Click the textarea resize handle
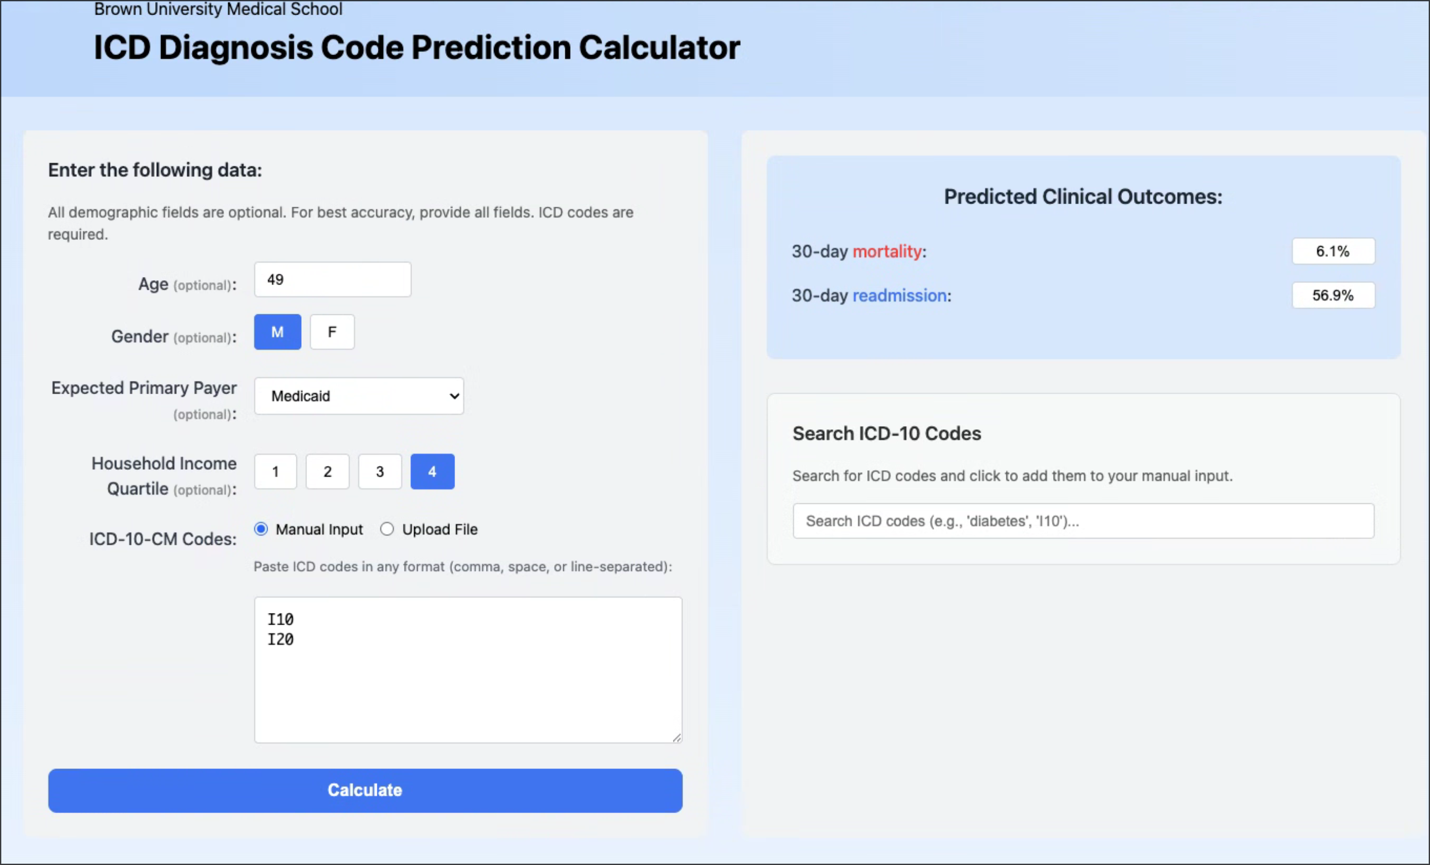This screenshot has width=1430, height=865. click(678, 738)
